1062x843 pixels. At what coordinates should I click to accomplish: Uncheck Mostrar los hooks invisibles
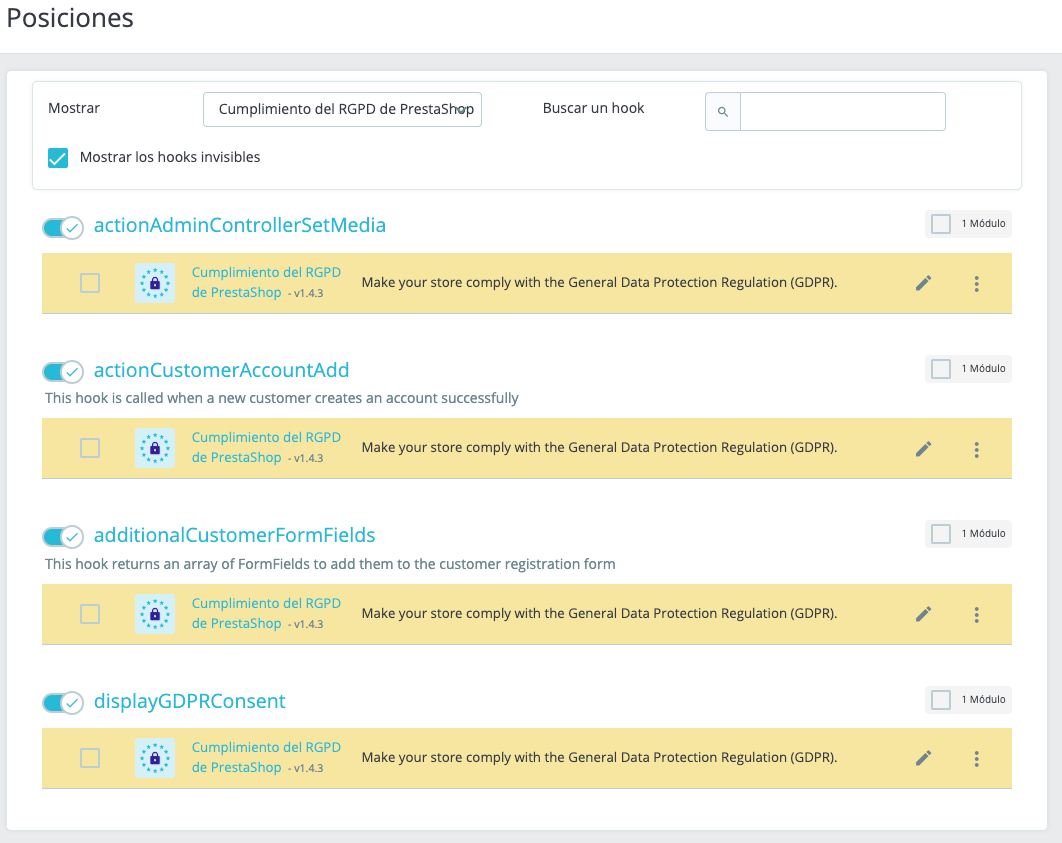point(58,158)
